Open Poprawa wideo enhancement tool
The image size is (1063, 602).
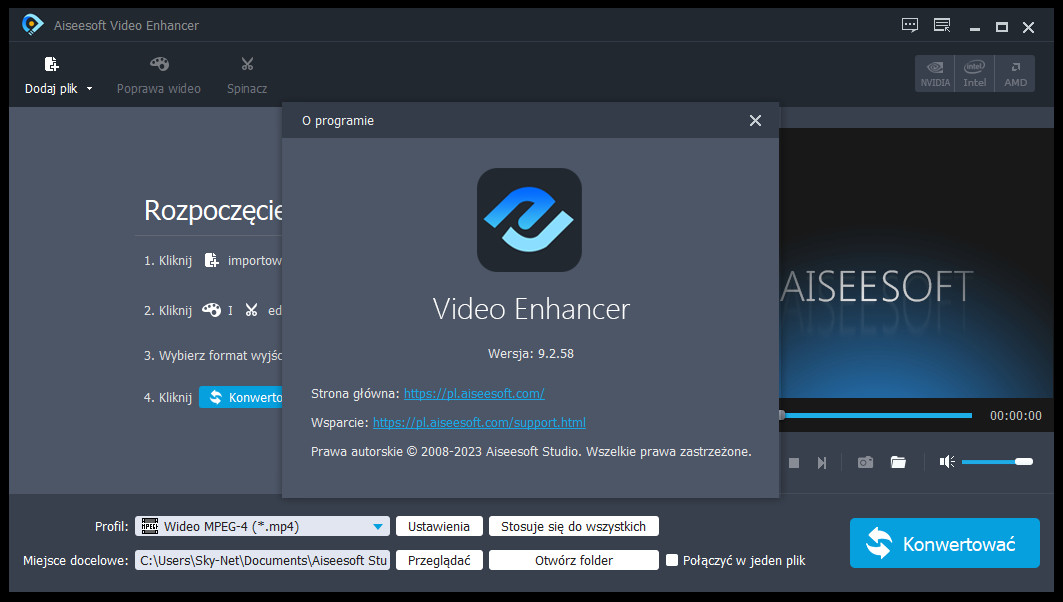[x=159, y=75]
